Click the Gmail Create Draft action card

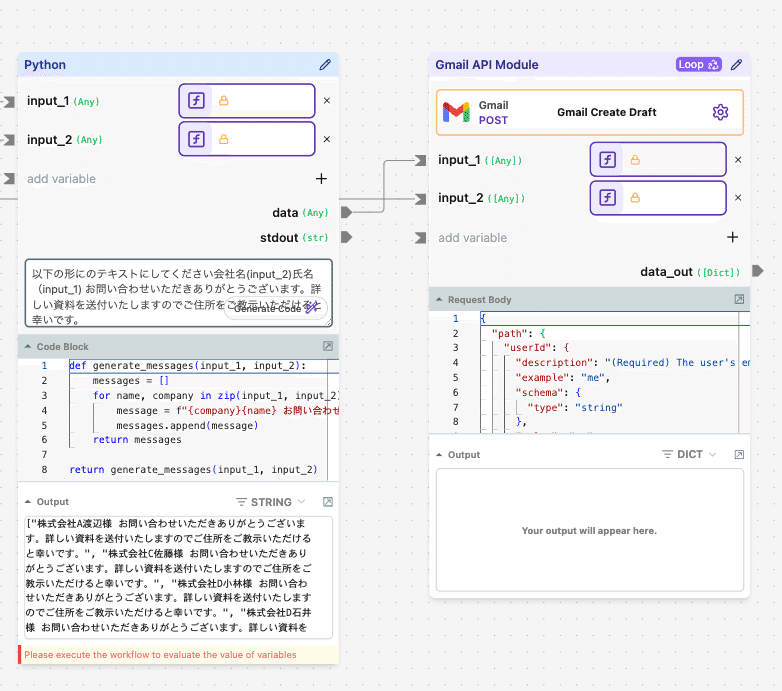coord(590,112)
